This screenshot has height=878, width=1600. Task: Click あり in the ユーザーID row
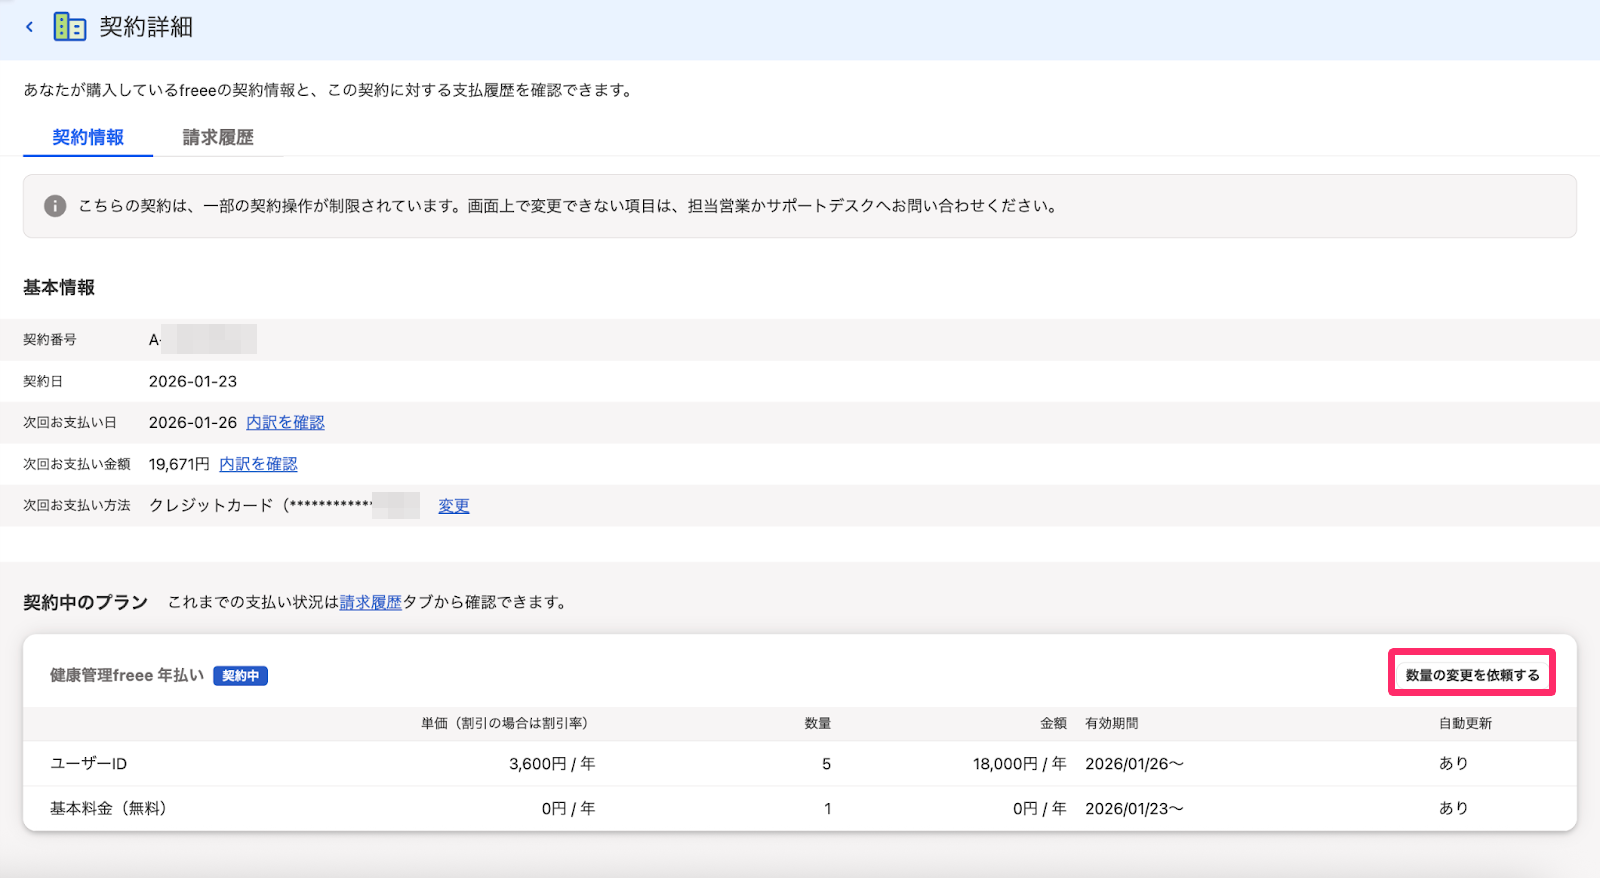click(x=1454, y=764)
